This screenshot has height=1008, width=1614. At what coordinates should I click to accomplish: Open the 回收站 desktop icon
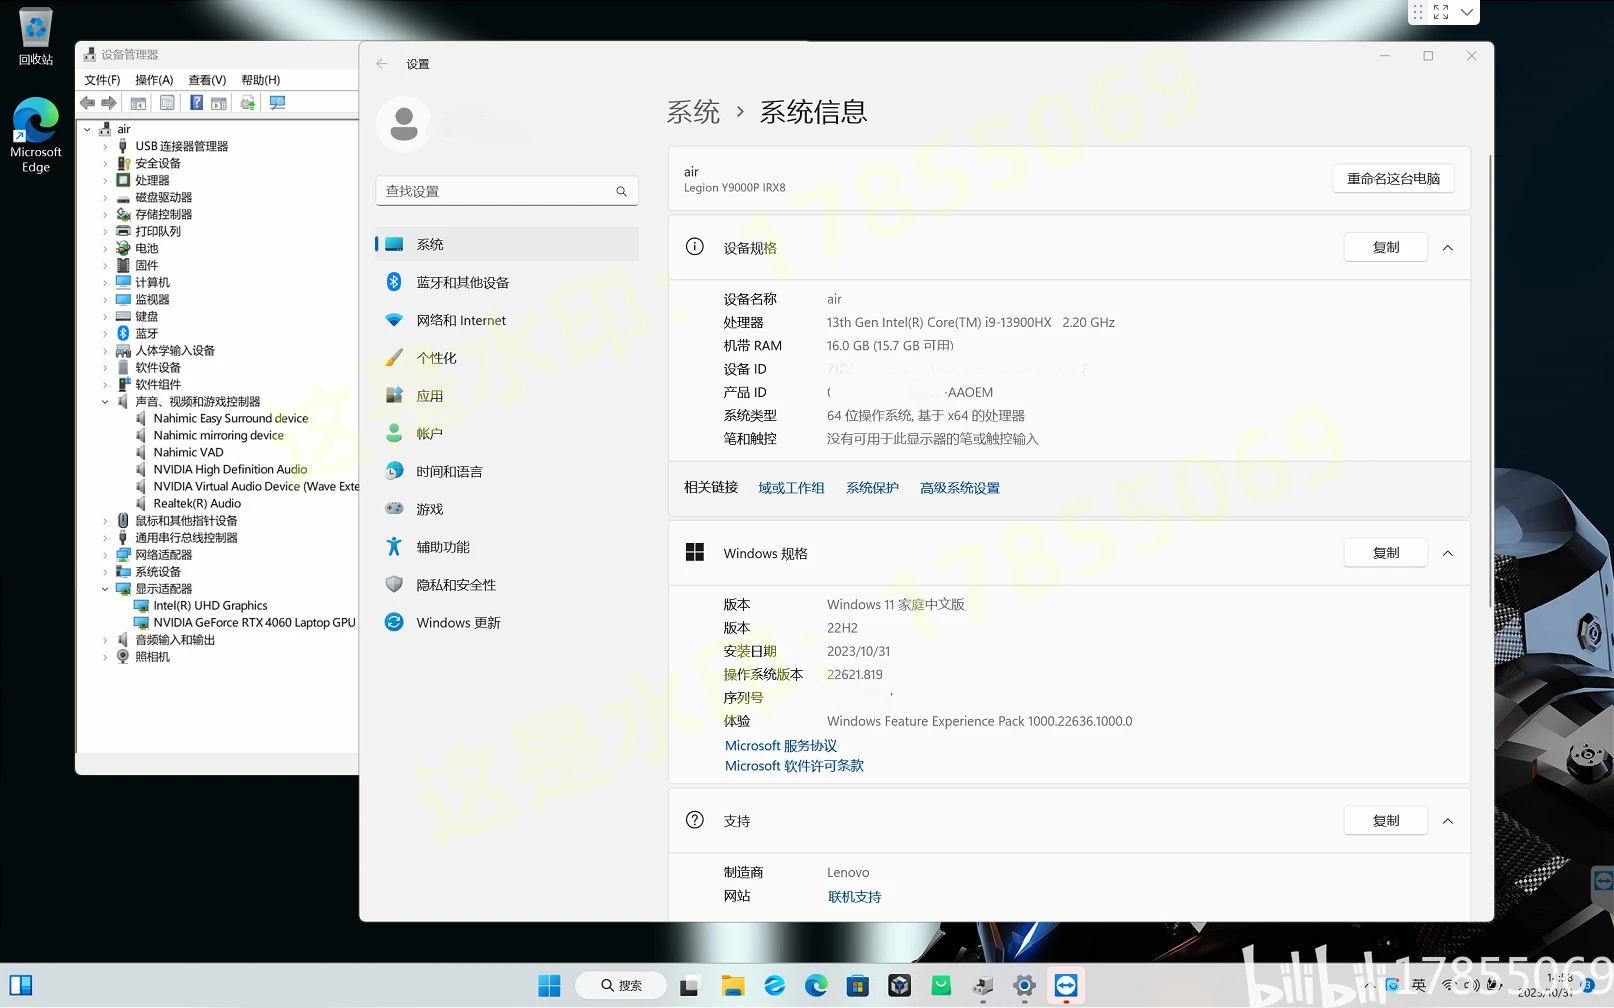tap(36, 38)
